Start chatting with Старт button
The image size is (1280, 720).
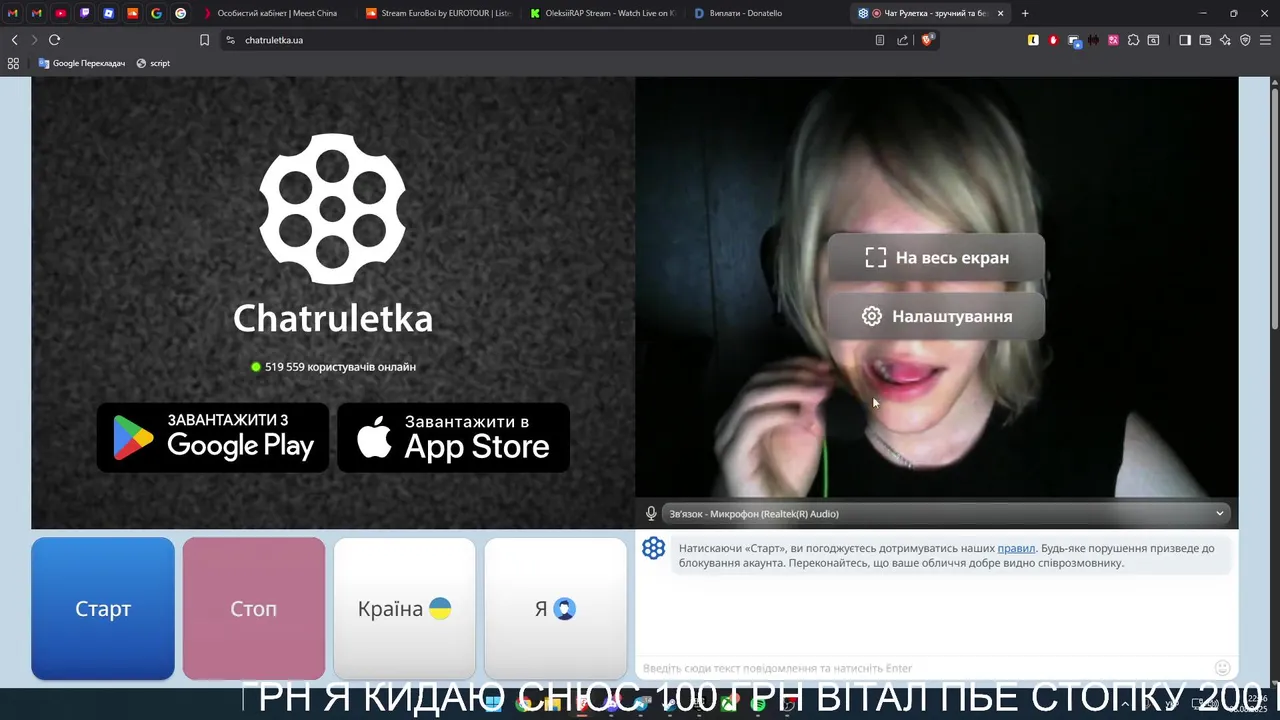103,609
